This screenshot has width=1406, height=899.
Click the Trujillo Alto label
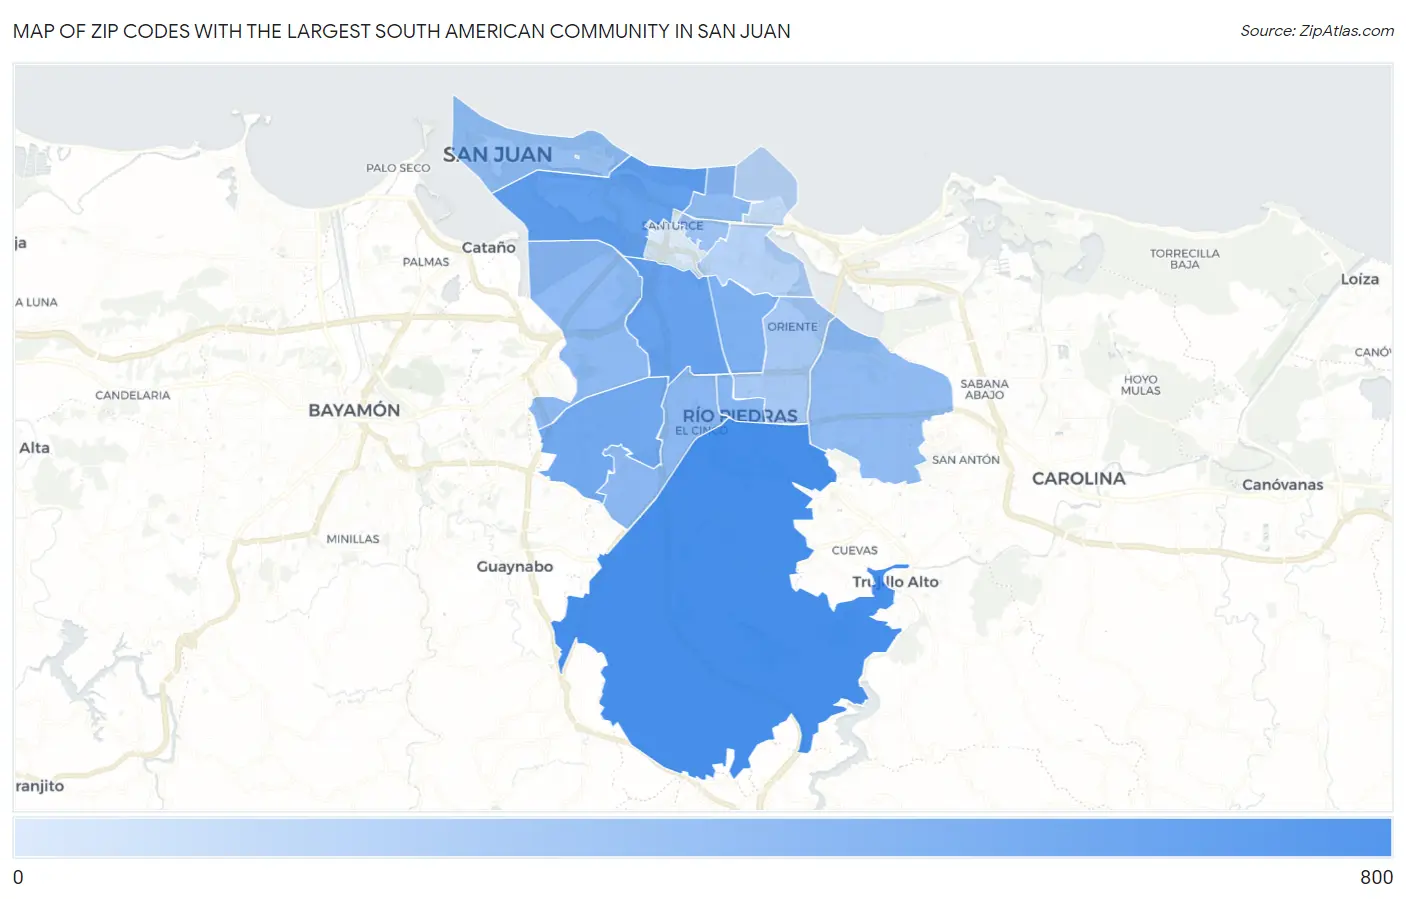tap(895, 582)
